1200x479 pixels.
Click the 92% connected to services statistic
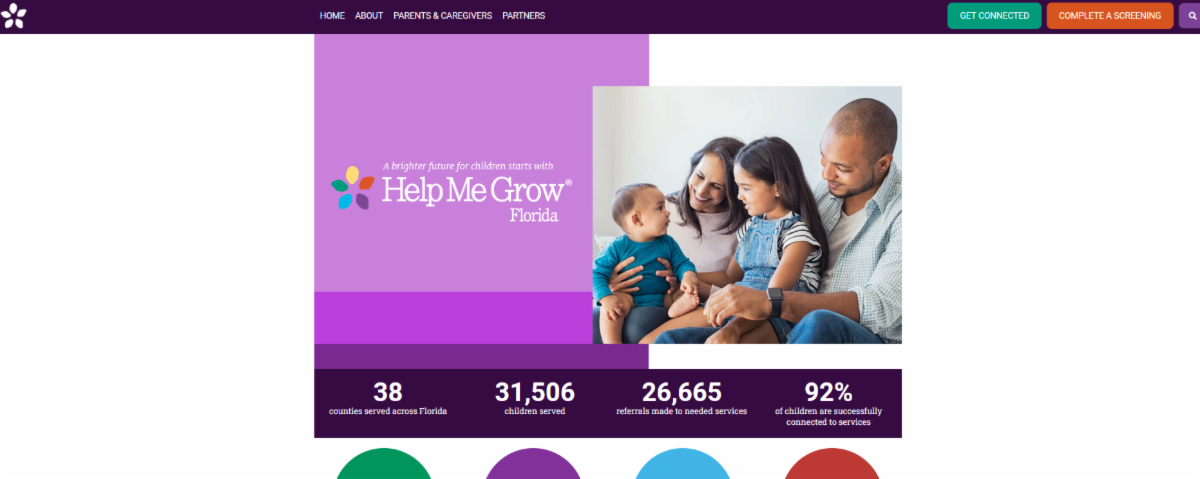point(828,403)
